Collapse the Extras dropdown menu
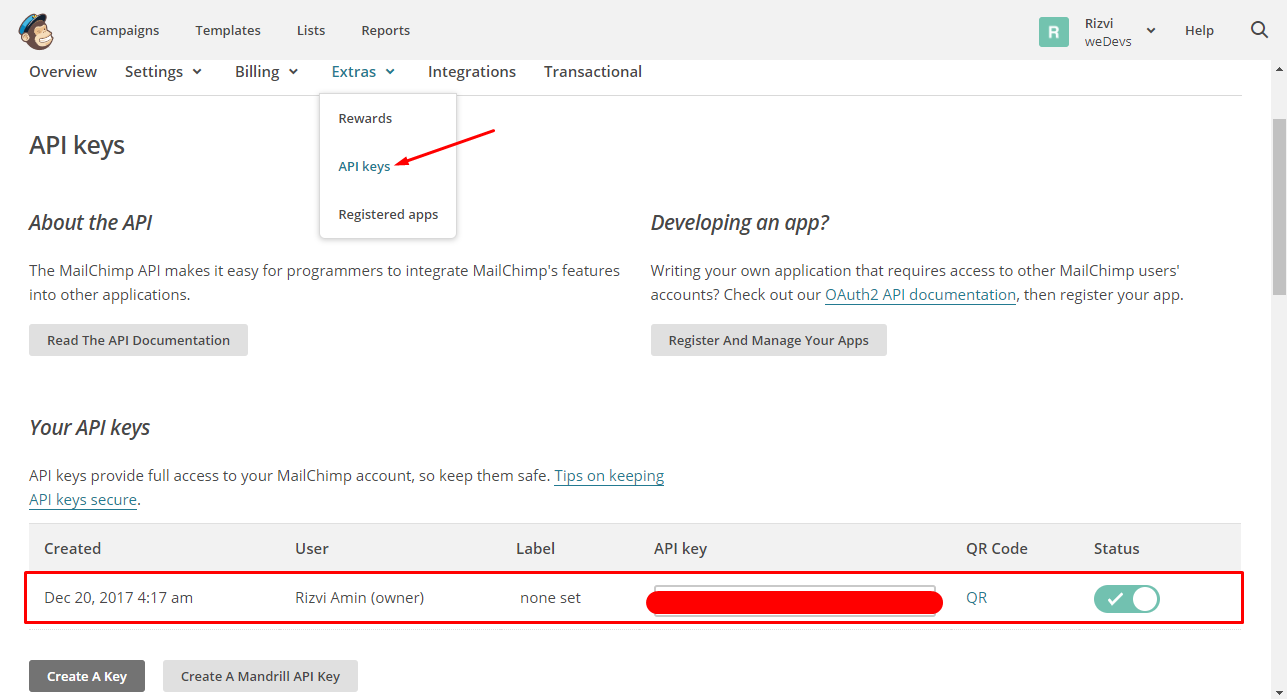The image size is (1287, 699). click(x=363, y=72)
